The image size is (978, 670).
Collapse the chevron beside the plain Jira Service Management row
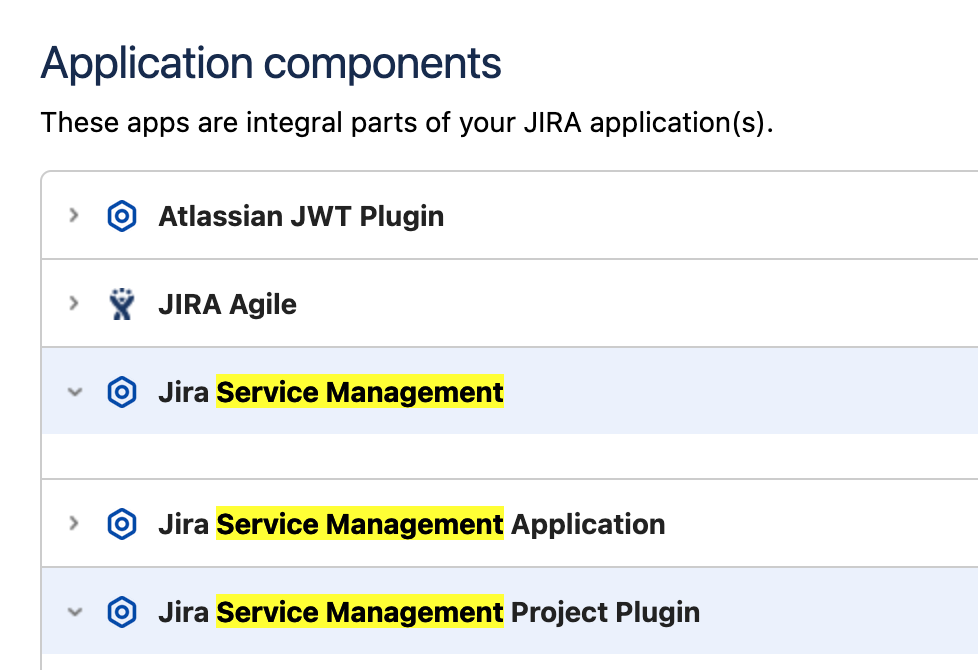[74, 392]
